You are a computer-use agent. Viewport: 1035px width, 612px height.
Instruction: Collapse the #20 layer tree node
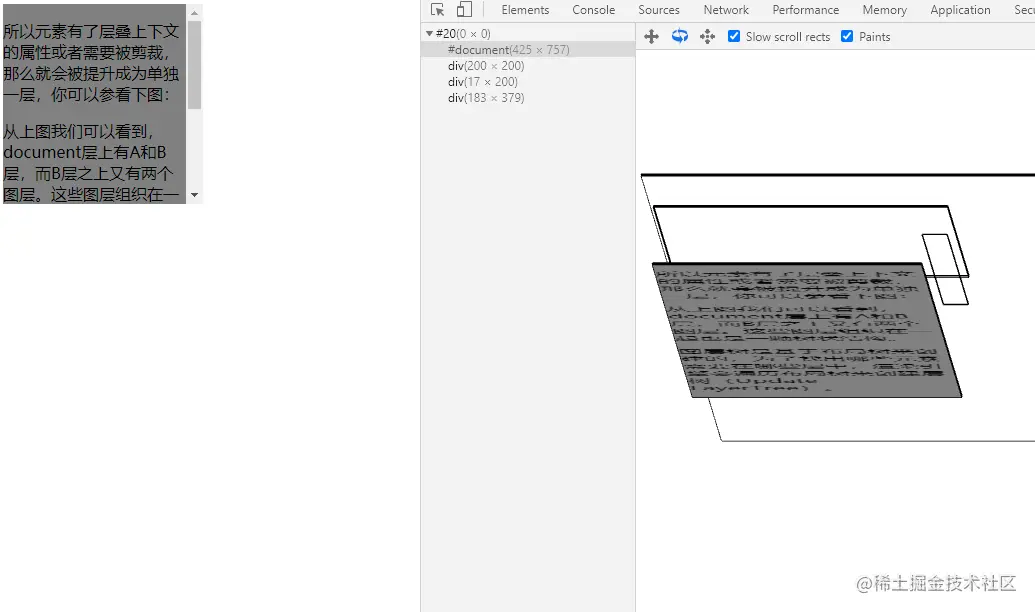429,34
